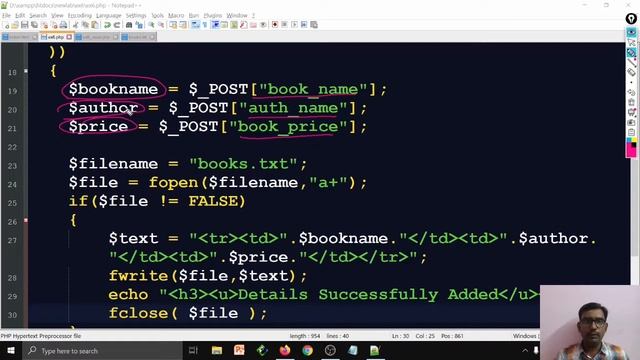Toggle Show all characters pilcrow icon
640x360 pixels.
point(205,25)
